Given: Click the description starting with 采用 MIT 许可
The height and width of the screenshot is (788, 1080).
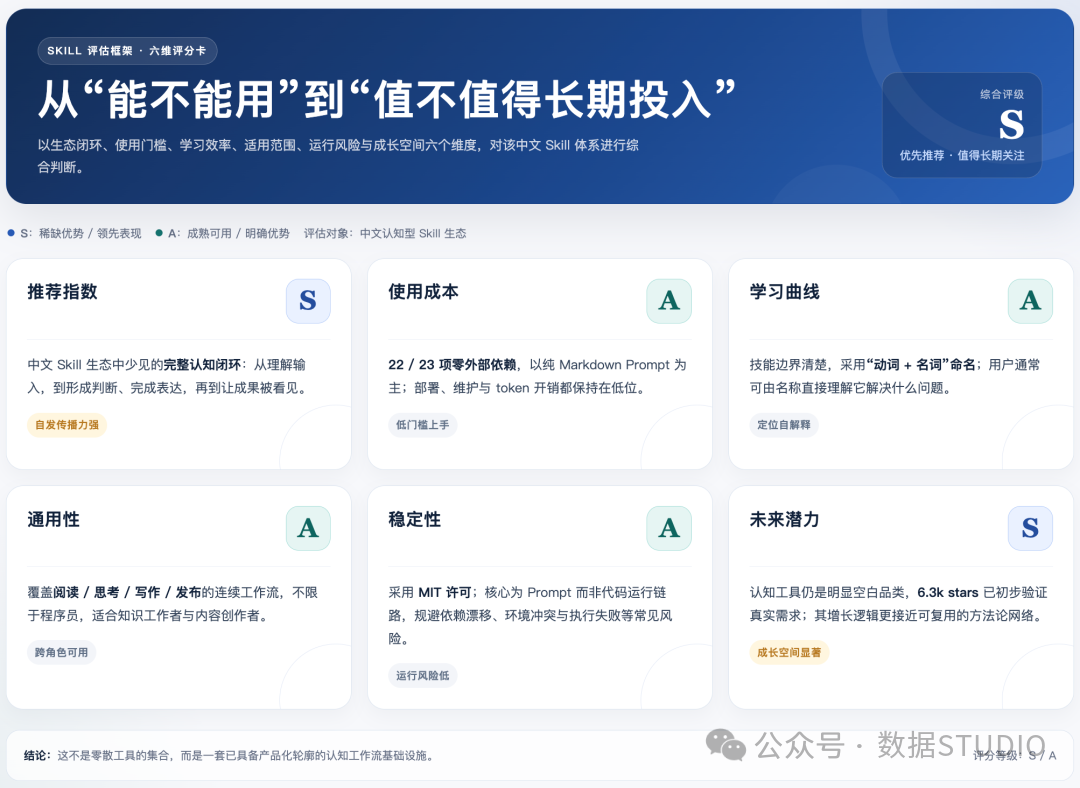Looking at the screenshot, I should (x=530, y=615).
